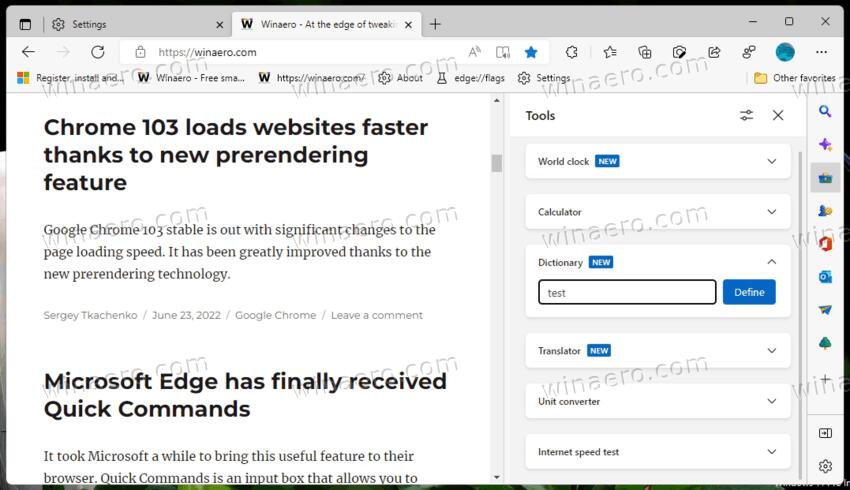Click the dictionary word input field
Screen dimensions: 850x490
[627, 292]
